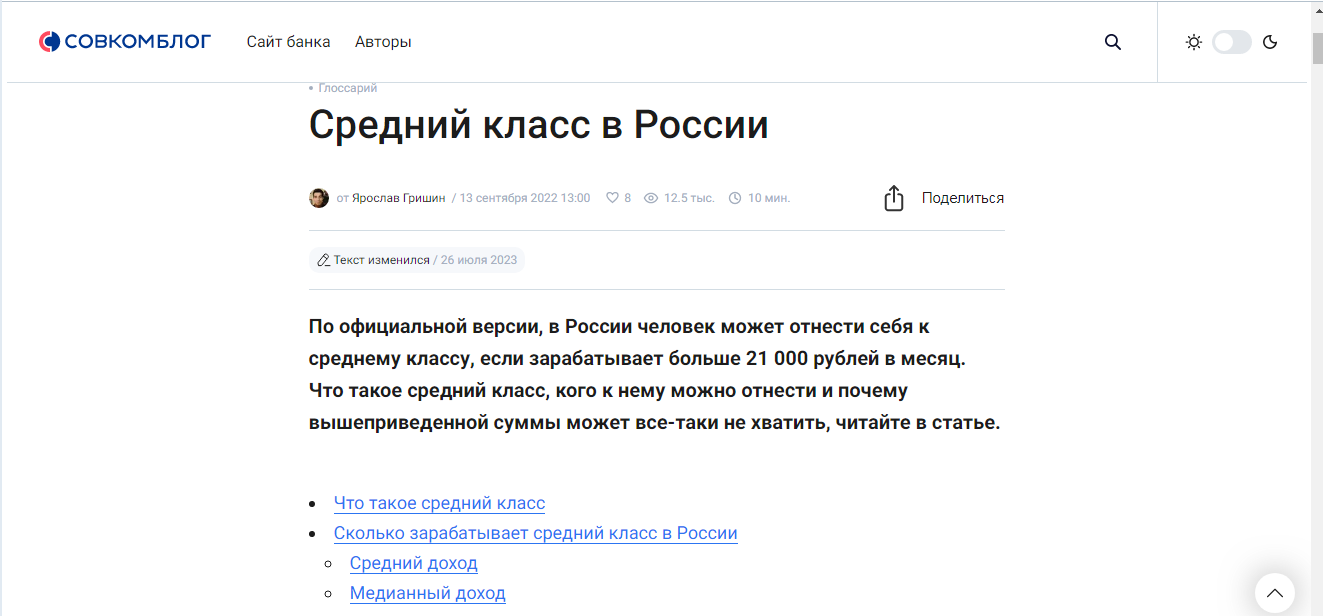
Task: Click the share arrow icon
Action: point(894,198)
